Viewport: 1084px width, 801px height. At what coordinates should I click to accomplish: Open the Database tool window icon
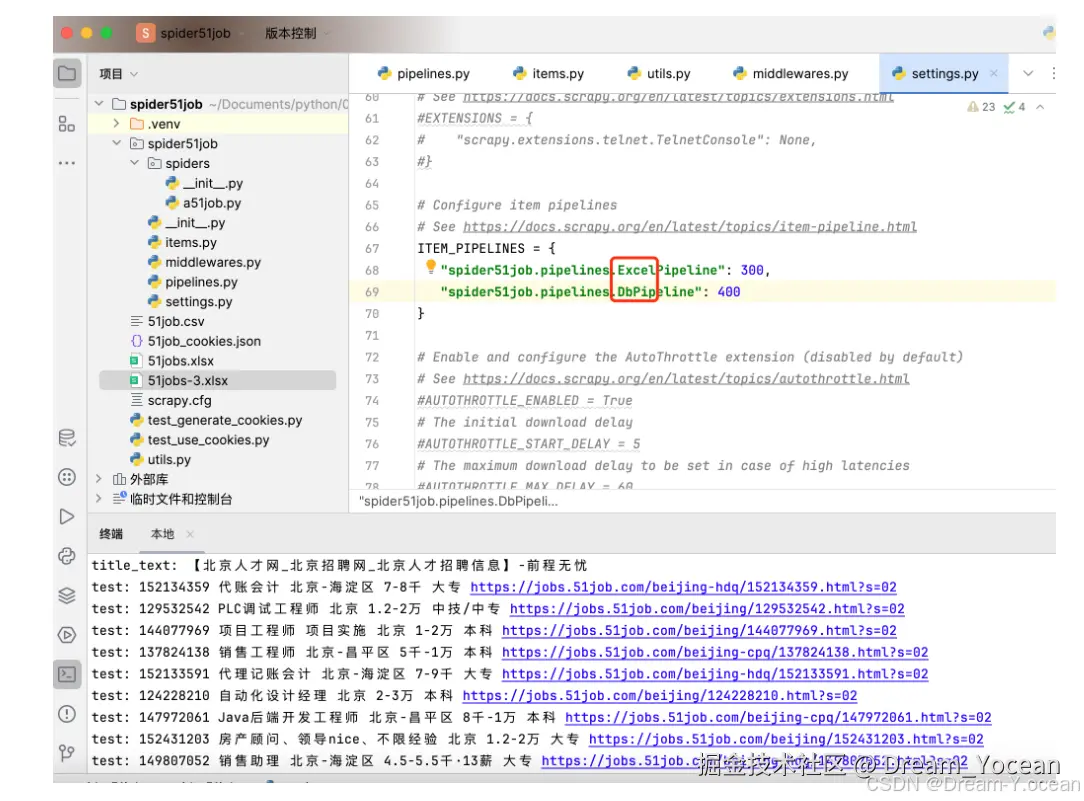(67, 437)
